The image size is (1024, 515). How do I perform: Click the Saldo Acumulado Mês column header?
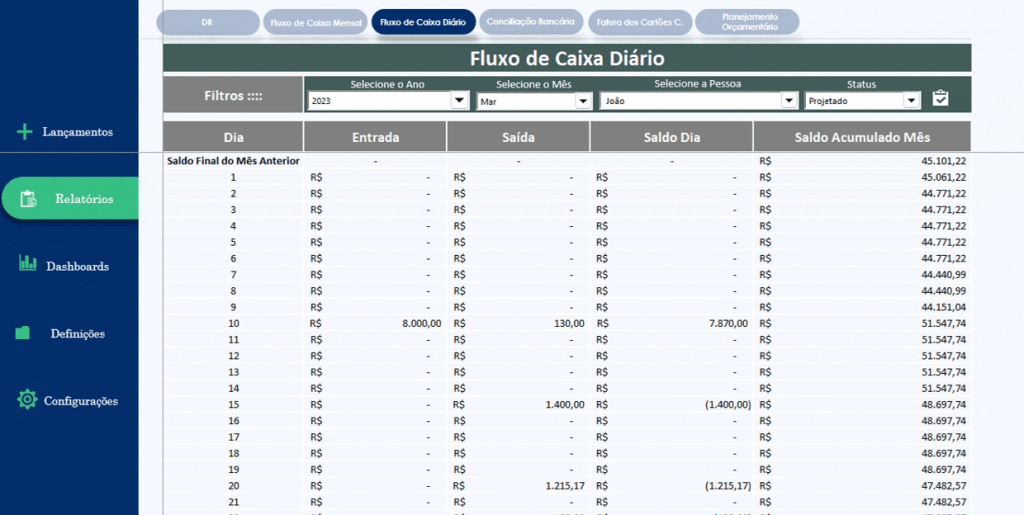tap(862, 137)
